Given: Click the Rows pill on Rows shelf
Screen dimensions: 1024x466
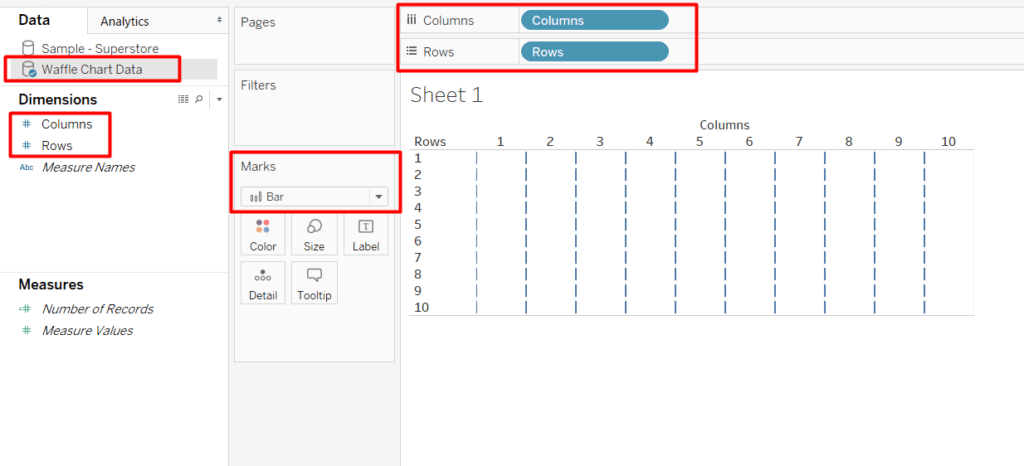Looking at the screenshot, I should [594, 52].
